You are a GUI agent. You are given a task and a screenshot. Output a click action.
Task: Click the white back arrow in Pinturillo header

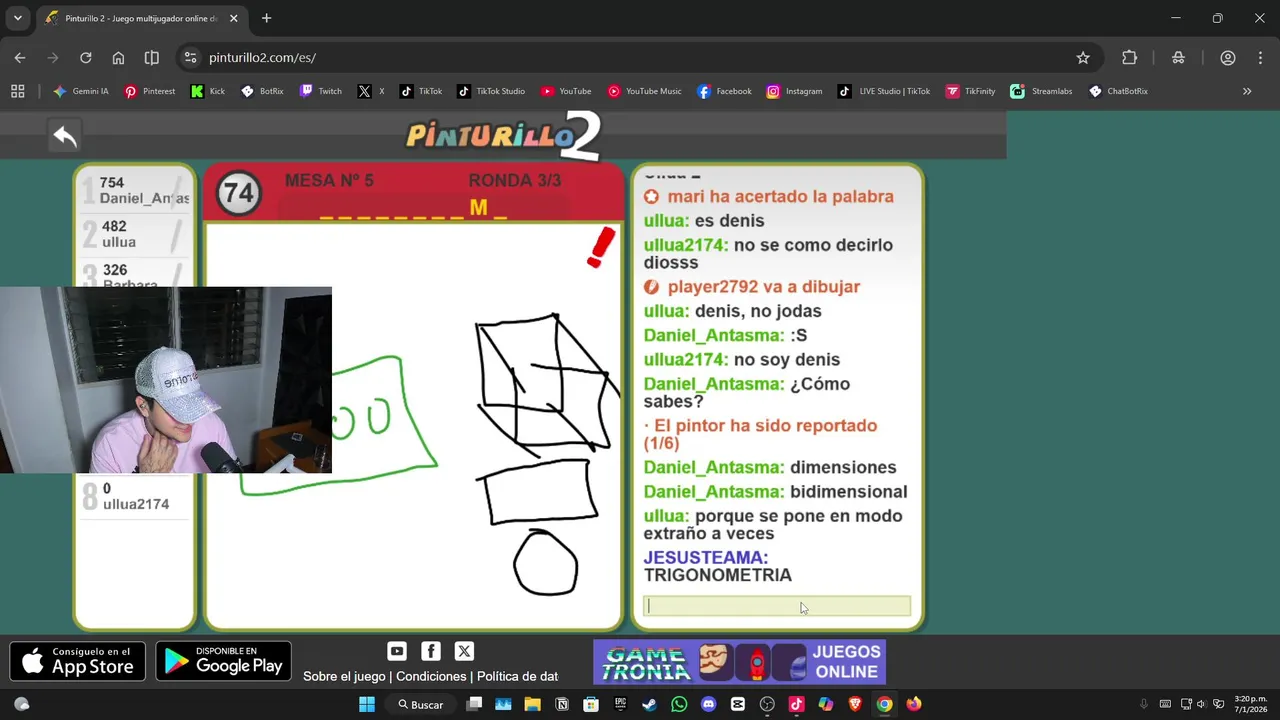[65, 136]
